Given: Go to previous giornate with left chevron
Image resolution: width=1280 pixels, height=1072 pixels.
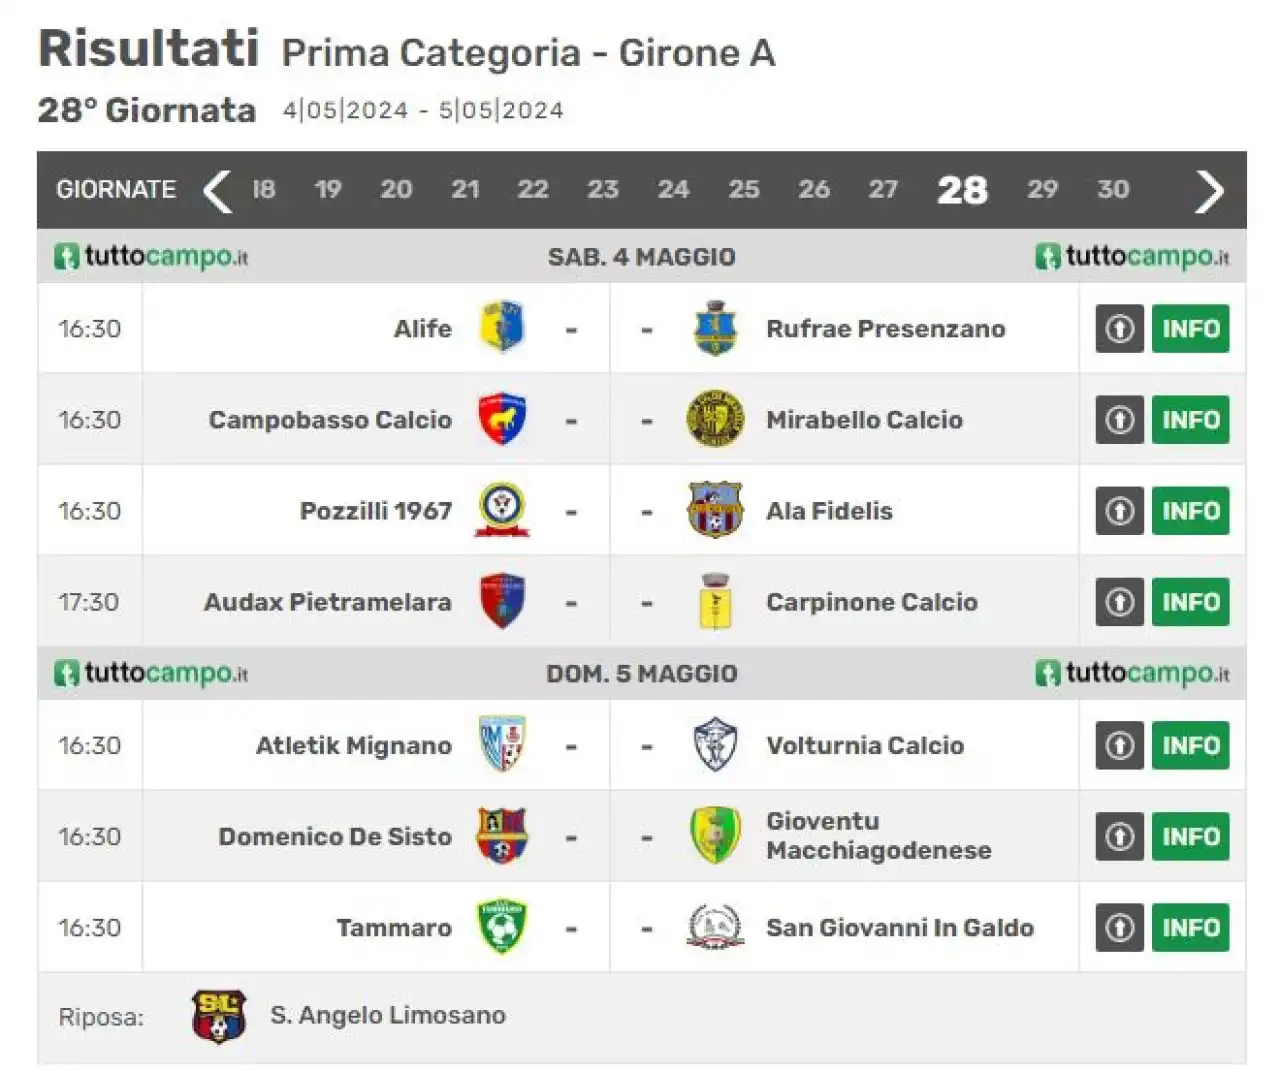Looking at the screenshot, I should tap(217, 190).
